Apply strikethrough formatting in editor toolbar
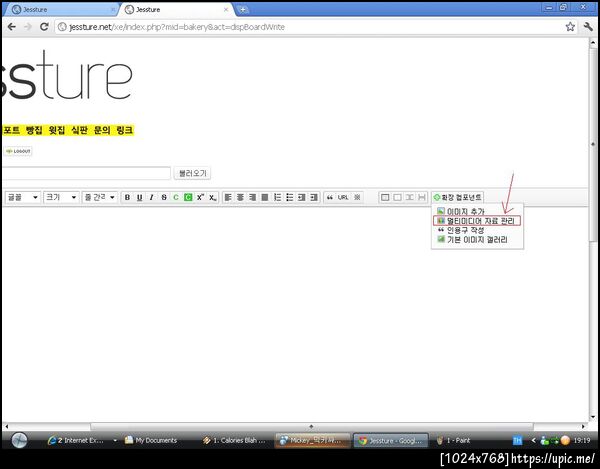This screenshot has height=469, width=600. (164, 197)
